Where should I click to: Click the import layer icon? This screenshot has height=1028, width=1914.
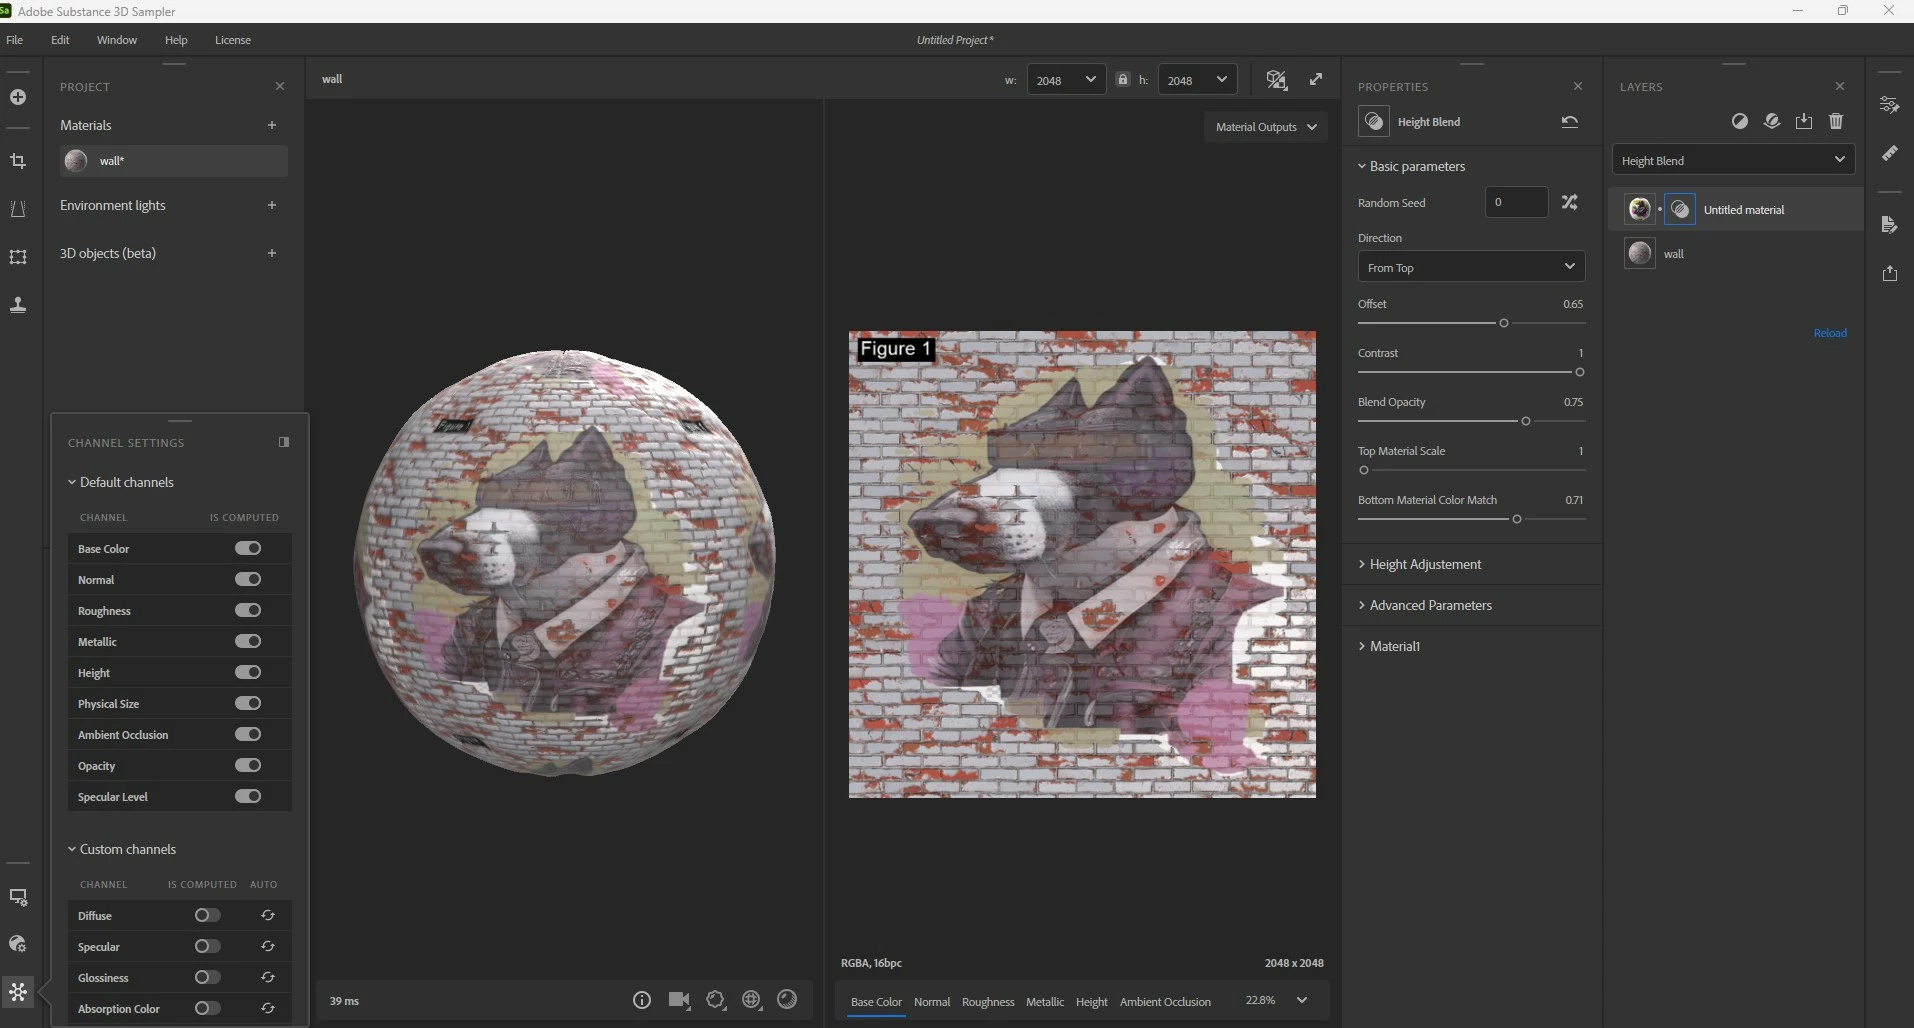tap(1804, 121)
